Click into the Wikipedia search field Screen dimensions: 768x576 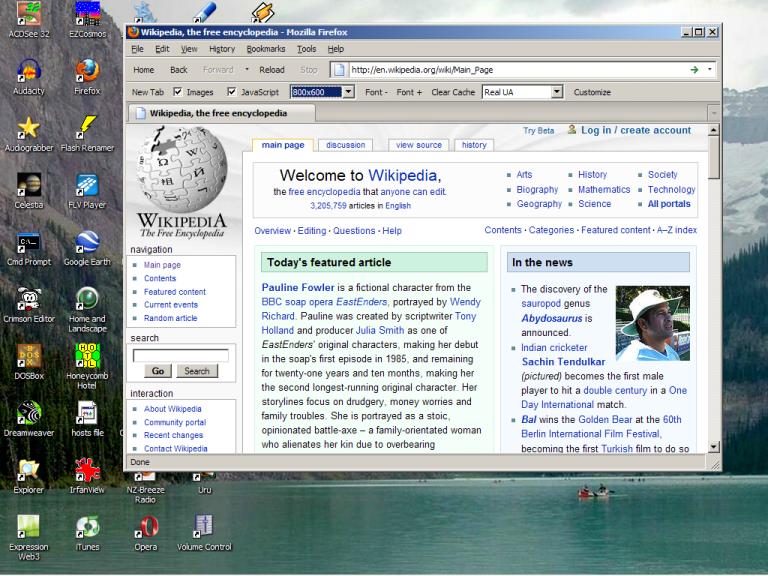(x=181, y=355)
